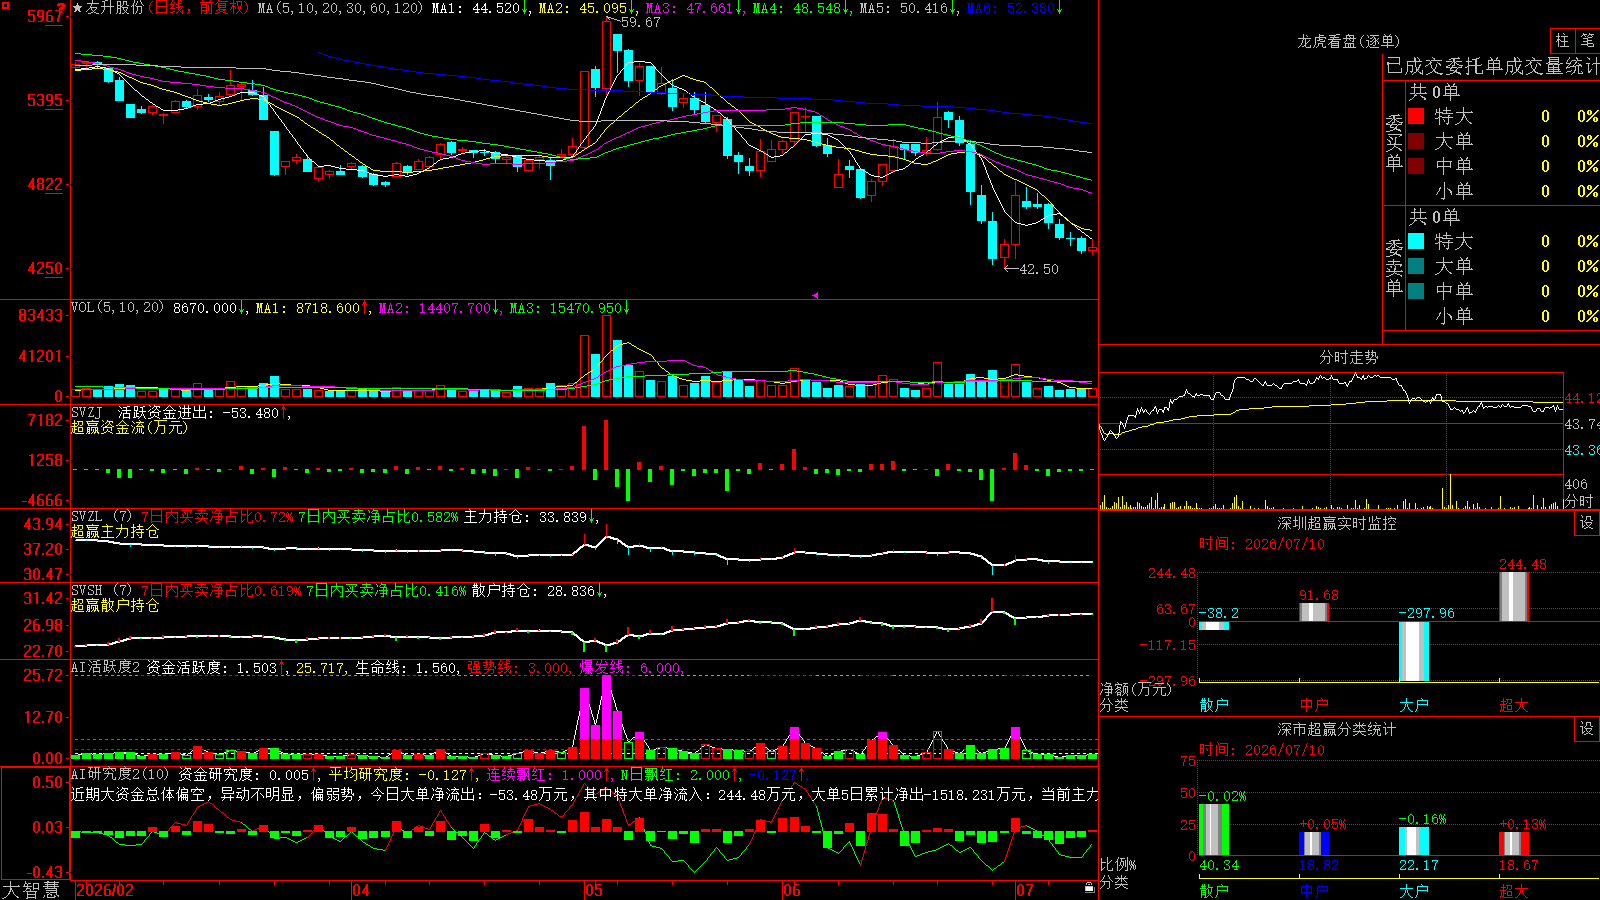Click the 龙虎看盘(逐单) title
The width and height of the screenshot is (1600, 900).
click(1348, 41)
